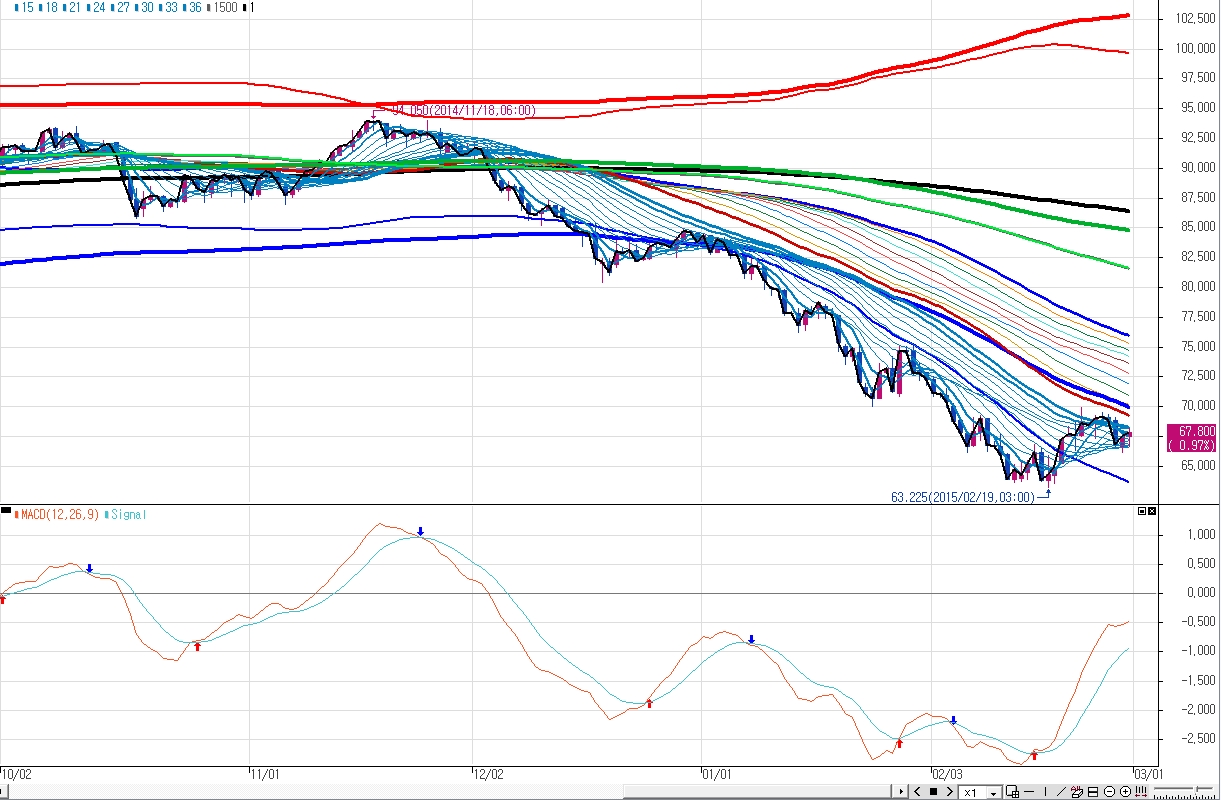1221x800 pixels.
Task: Zoom in with the plus magnifier icon
Action: (1125, 792)
